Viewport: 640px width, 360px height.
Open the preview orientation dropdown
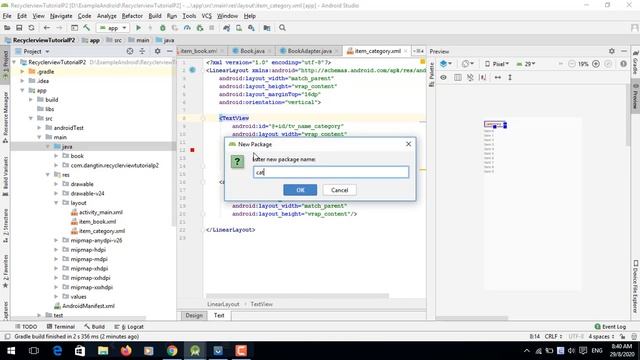(x=468, y=64)
